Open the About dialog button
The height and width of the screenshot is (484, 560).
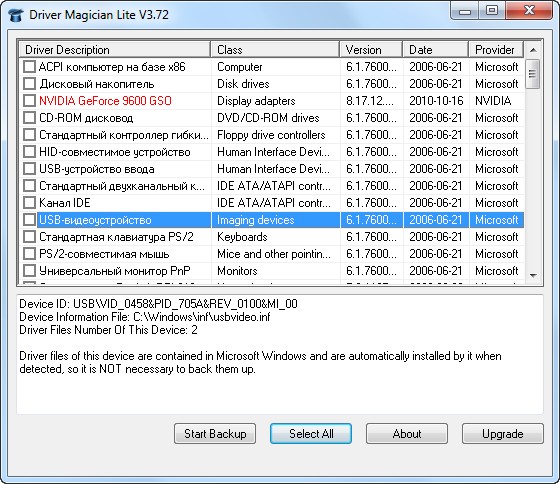(407, 434)
